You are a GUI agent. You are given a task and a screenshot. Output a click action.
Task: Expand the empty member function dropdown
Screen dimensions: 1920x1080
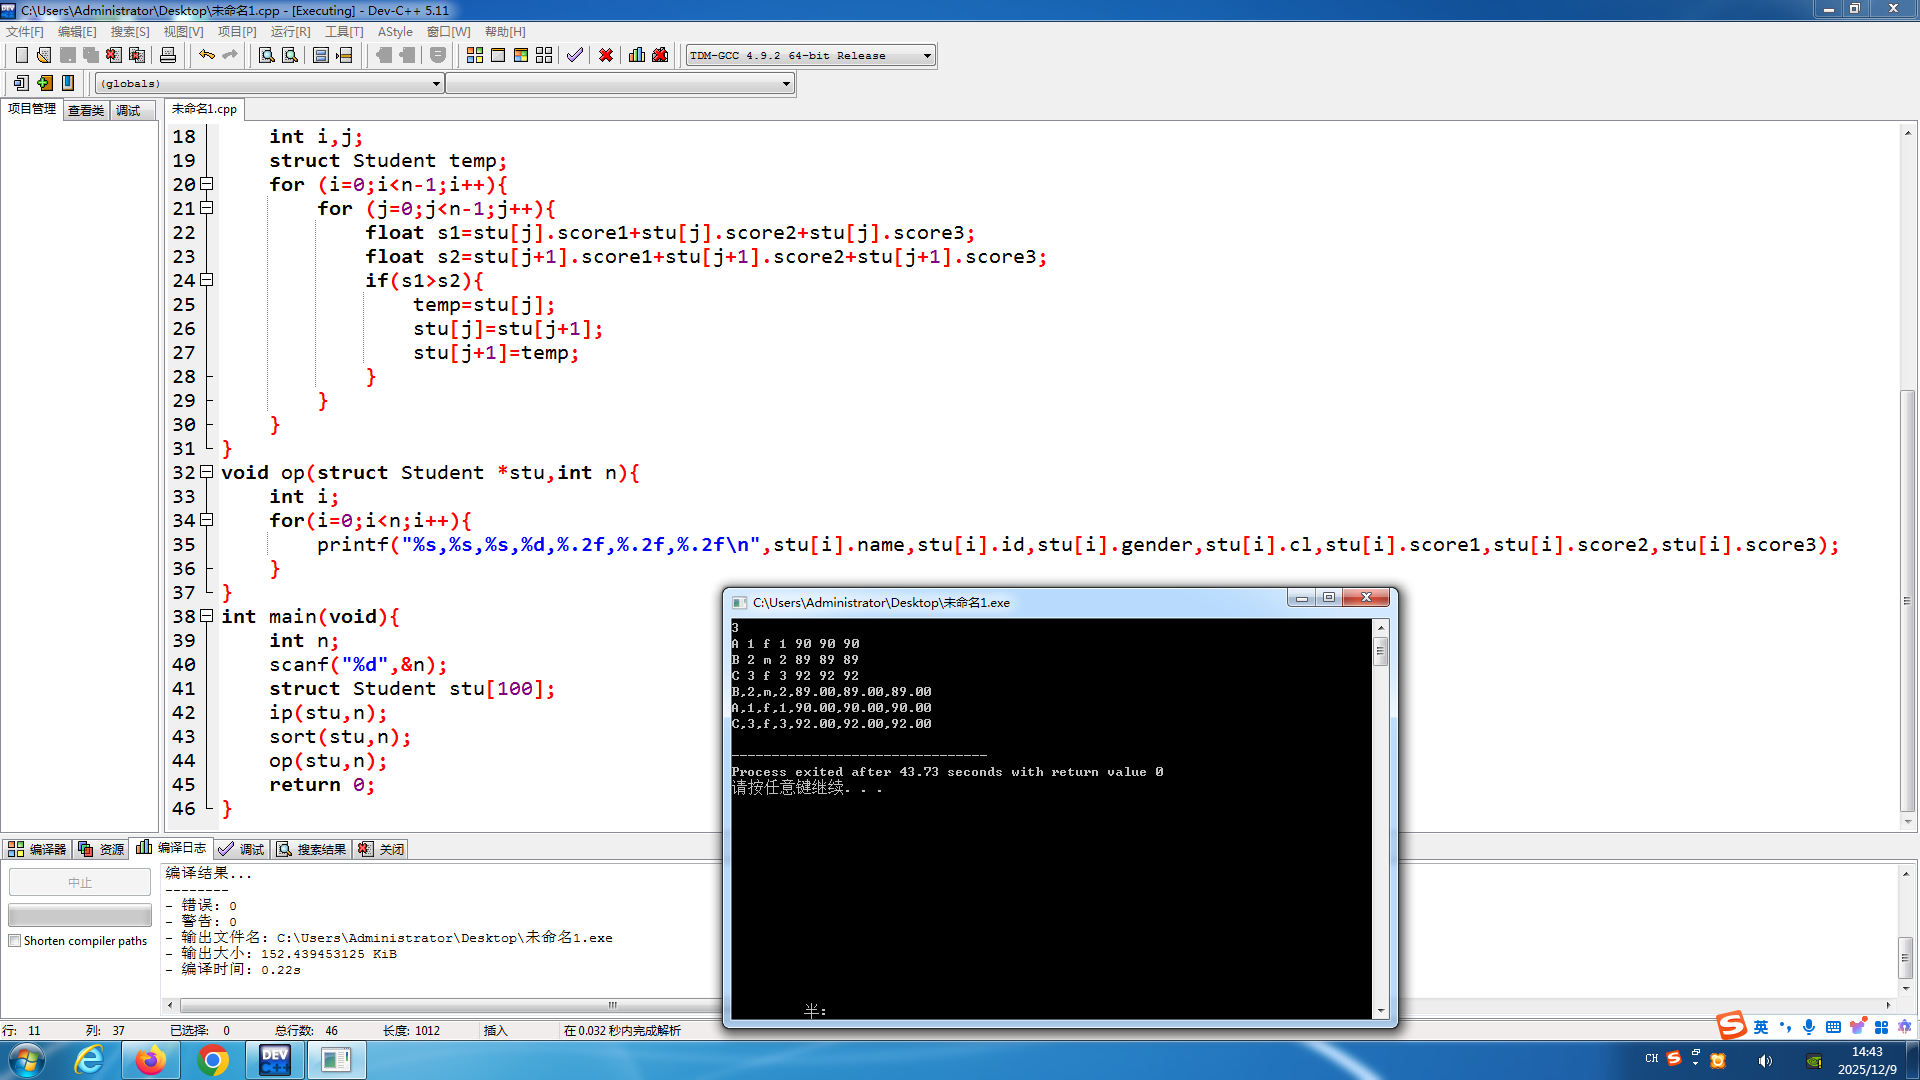(x=786, y=84)
